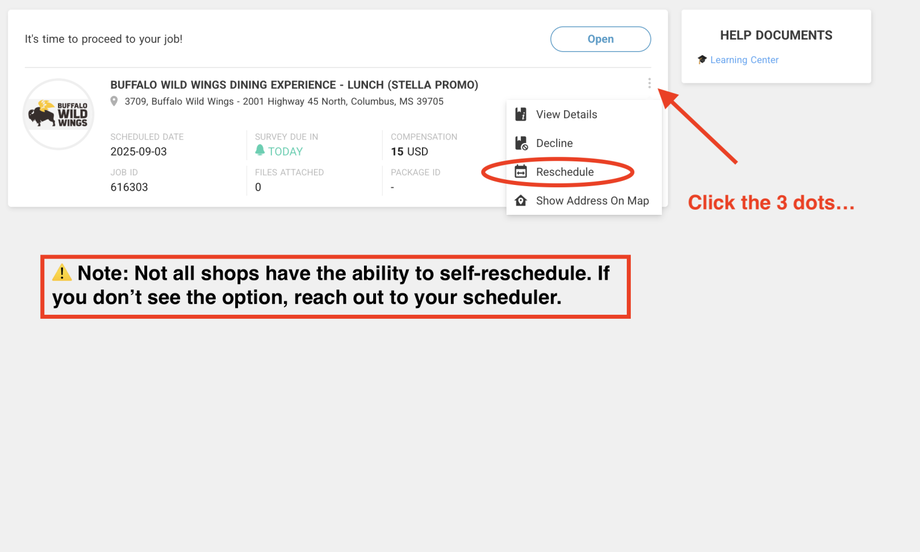Image resolution: width=920 pixels, height=552 pixels.
Task: Open the three-dots job options menu
Action: (x=649, y=83)
